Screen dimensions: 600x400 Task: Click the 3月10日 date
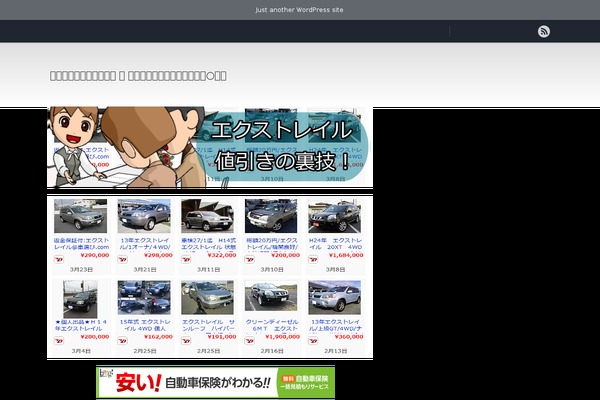click(x=272, y=269)
